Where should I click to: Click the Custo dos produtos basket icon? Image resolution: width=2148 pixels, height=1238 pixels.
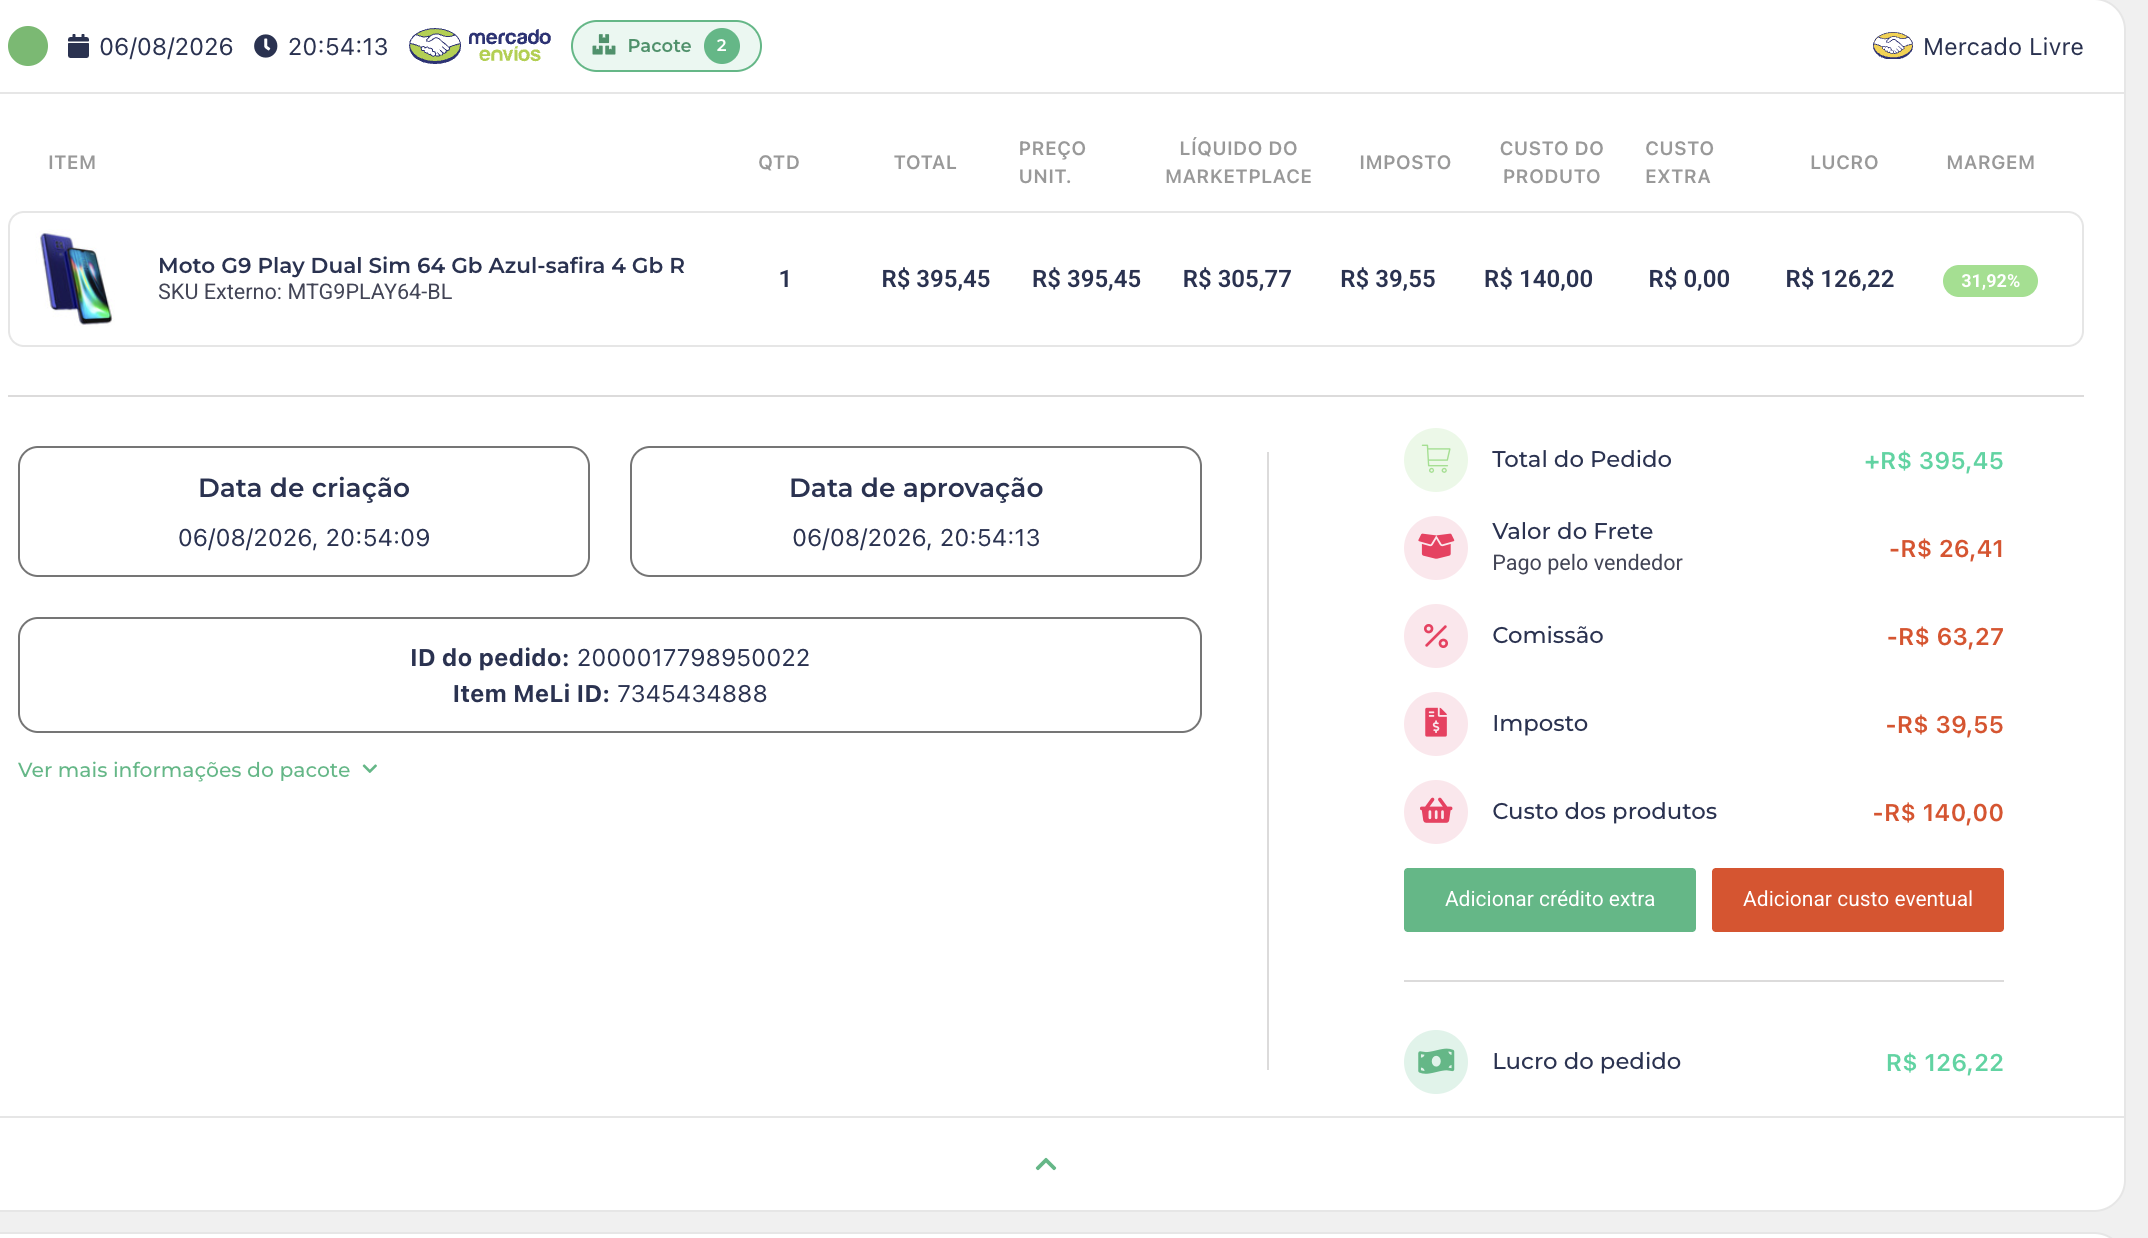[1436, 812]
